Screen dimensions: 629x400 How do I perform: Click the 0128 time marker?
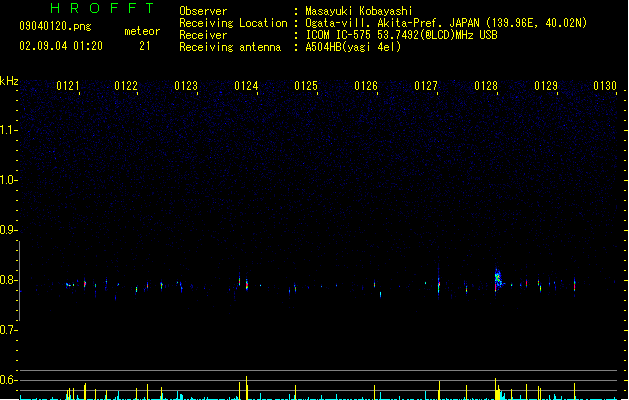coord(486,86)
